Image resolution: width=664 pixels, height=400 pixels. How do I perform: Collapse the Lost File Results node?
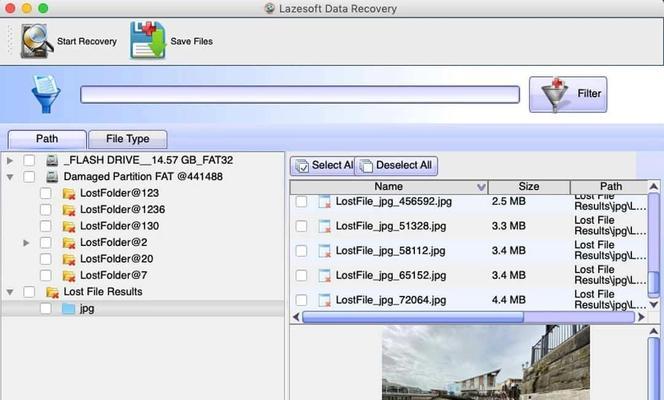pos(10,292)
